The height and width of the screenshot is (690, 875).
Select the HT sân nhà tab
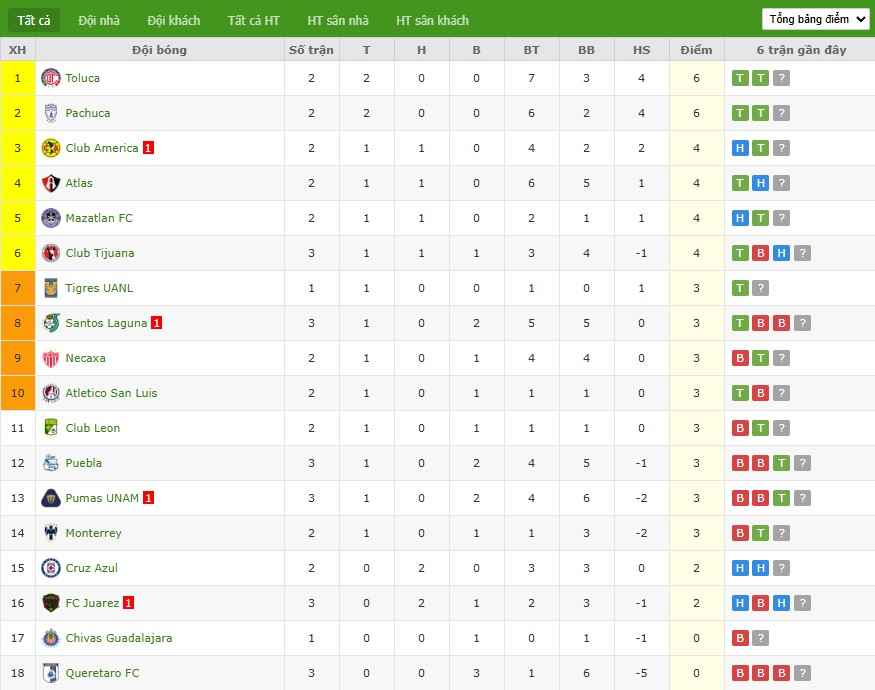[x=338, y=21]
